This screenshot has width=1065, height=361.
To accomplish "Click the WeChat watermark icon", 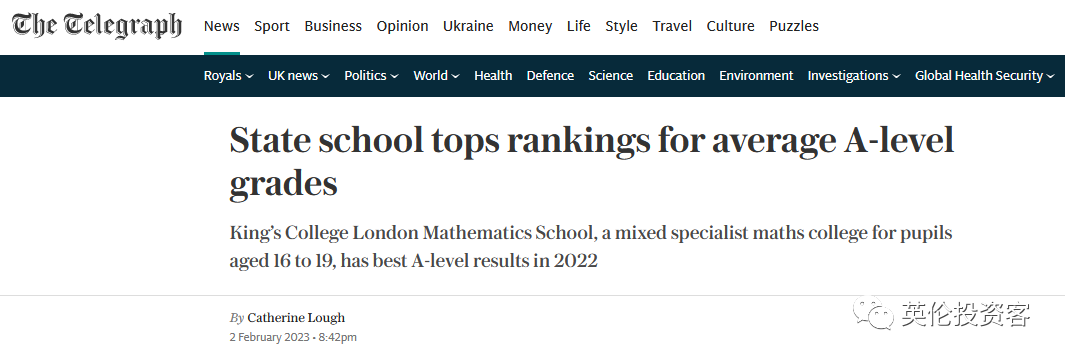I will tap(873, 314).
